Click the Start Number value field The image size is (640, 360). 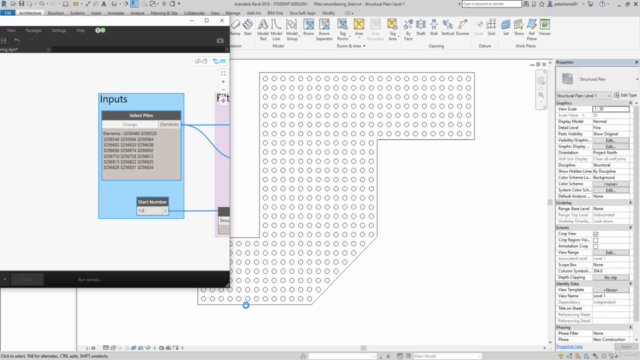pos(150,211)
